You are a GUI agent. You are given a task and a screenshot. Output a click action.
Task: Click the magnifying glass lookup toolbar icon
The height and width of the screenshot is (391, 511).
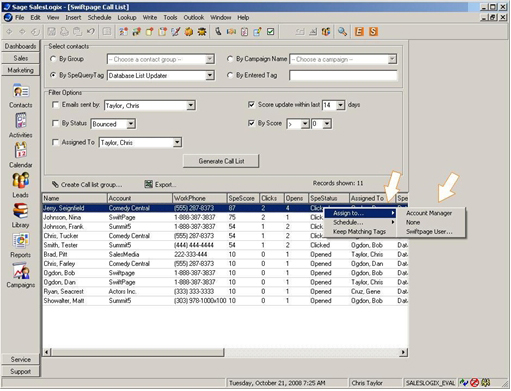(x=342, y=32)
